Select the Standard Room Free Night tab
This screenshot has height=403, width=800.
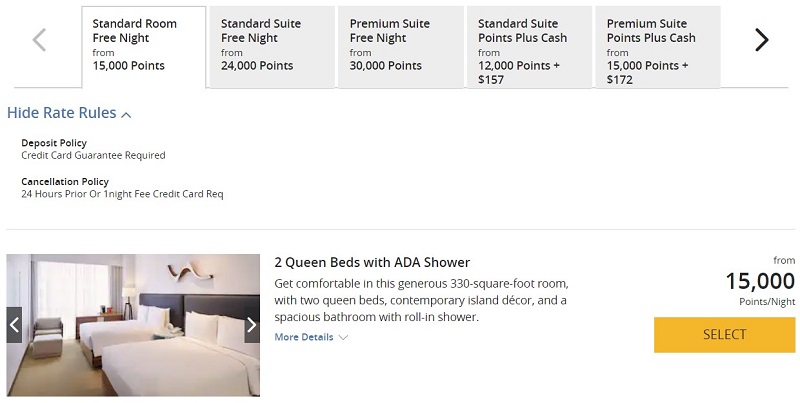tap(144, 47)
